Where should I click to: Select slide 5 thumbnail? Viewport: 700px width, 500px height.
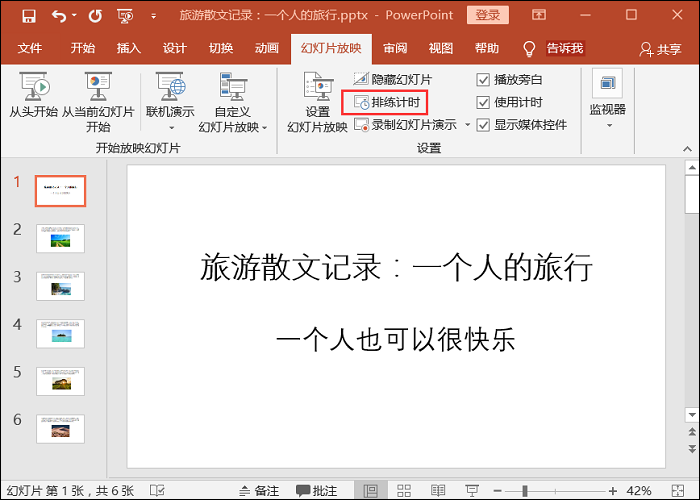[60, 381]
